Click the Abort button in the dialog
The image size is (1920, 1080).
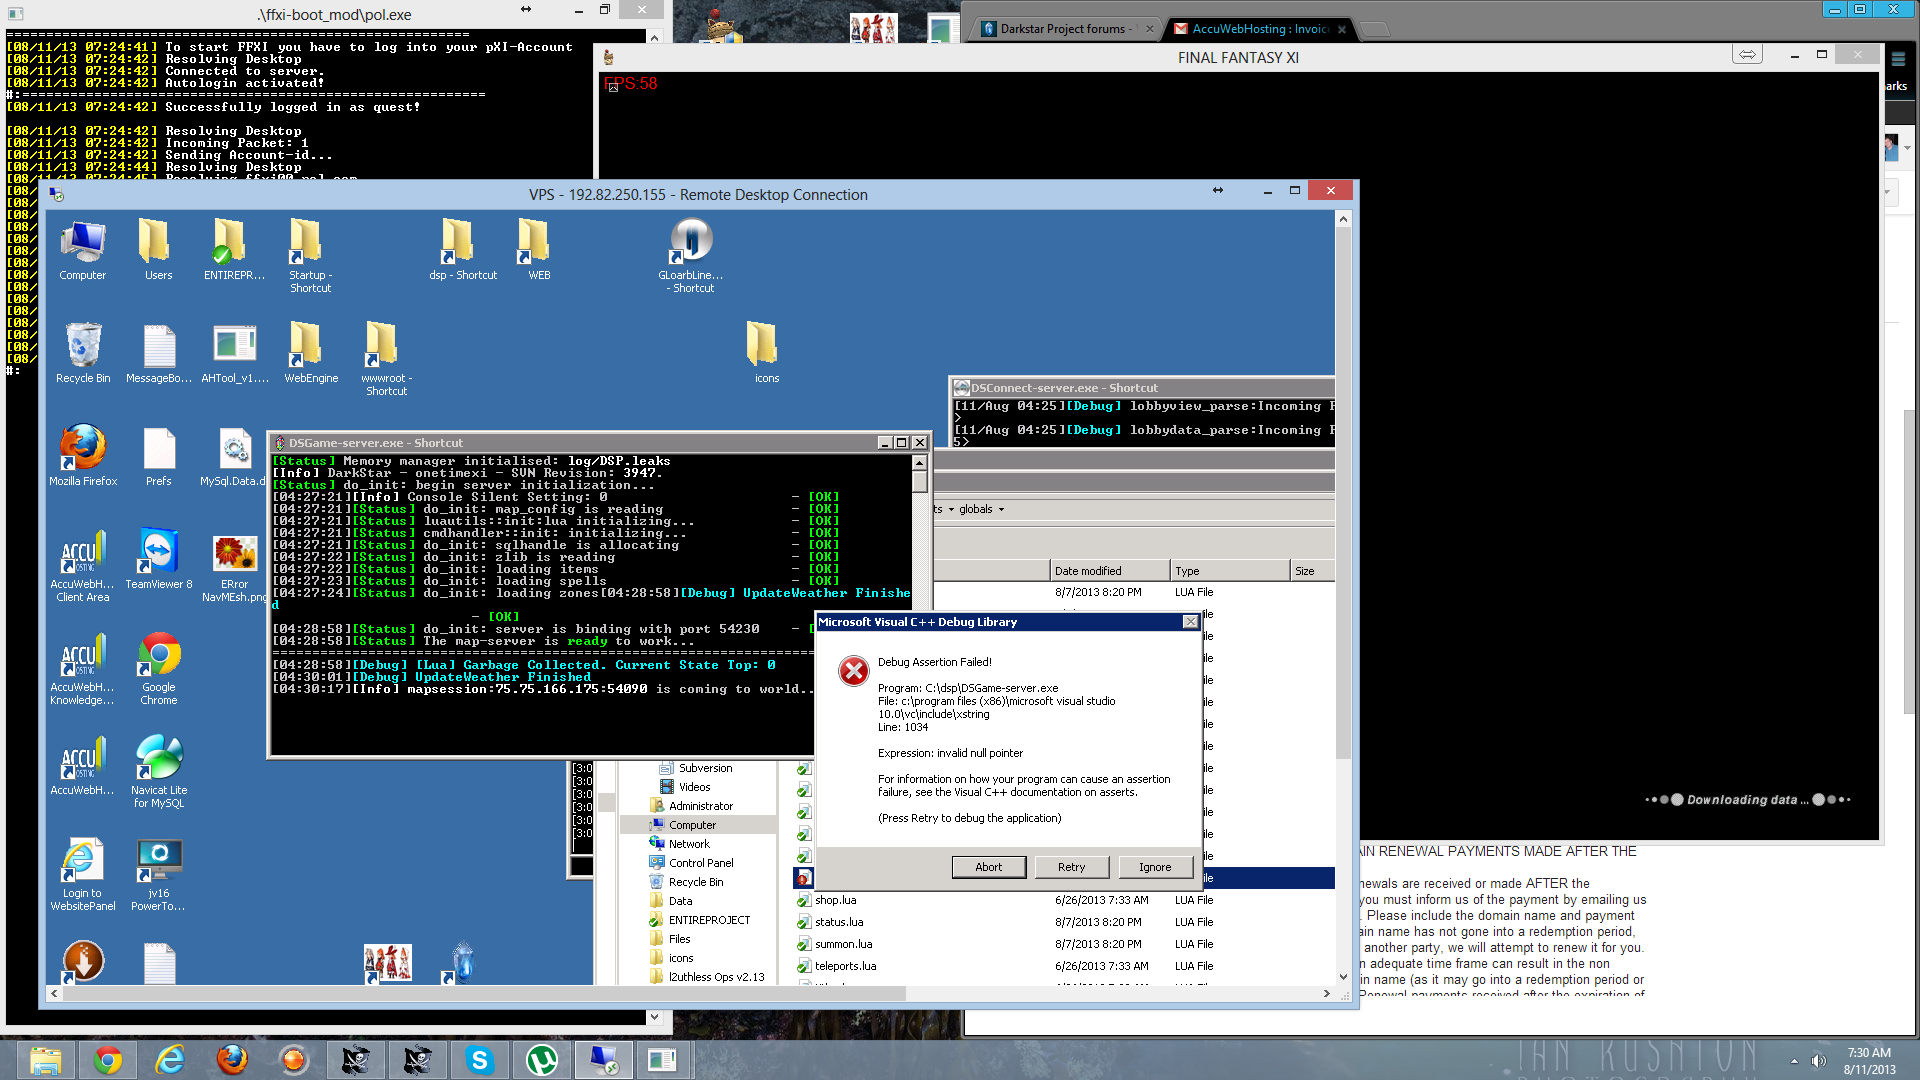[x=988, y=867]
